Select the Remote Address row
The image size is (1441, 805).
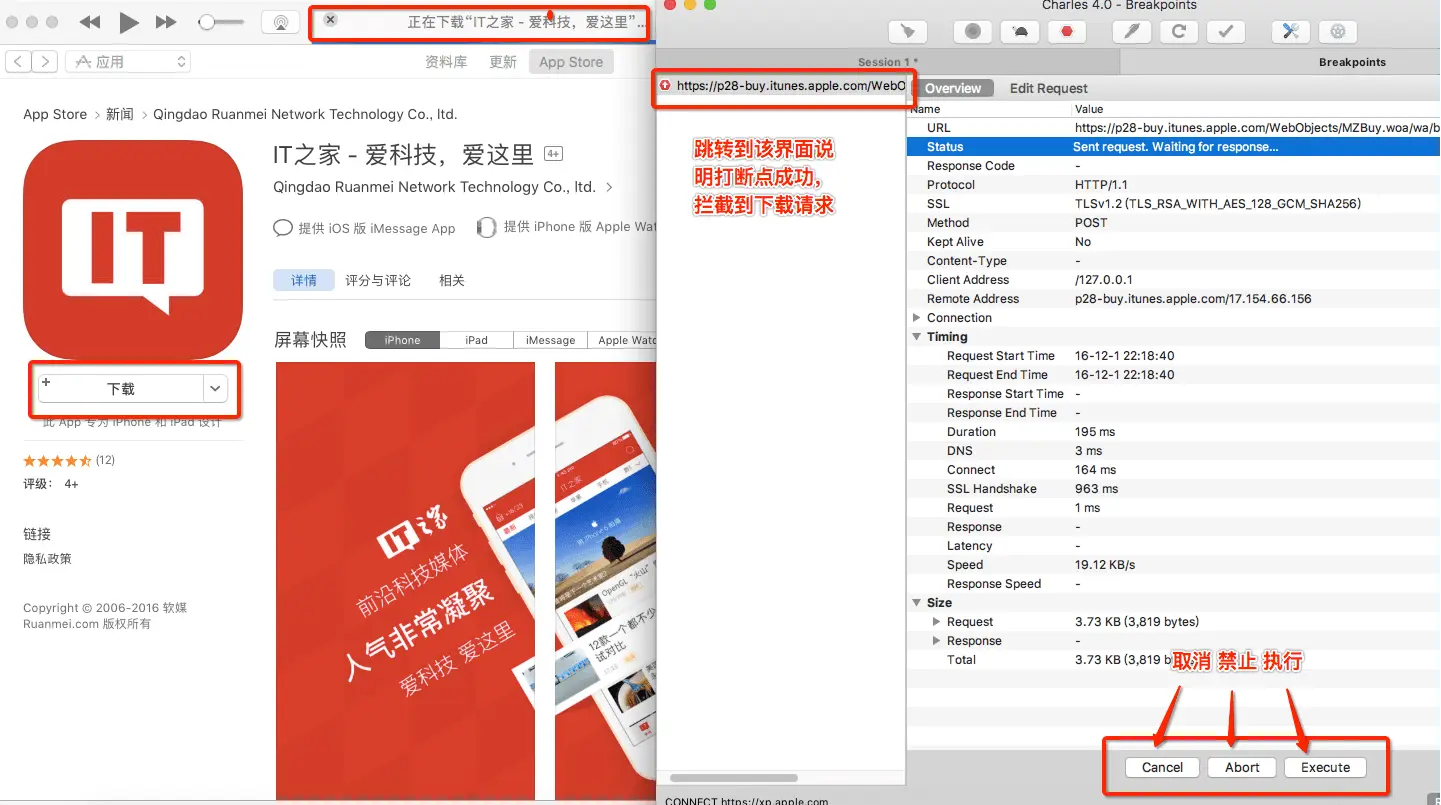tap(1173, 299)
